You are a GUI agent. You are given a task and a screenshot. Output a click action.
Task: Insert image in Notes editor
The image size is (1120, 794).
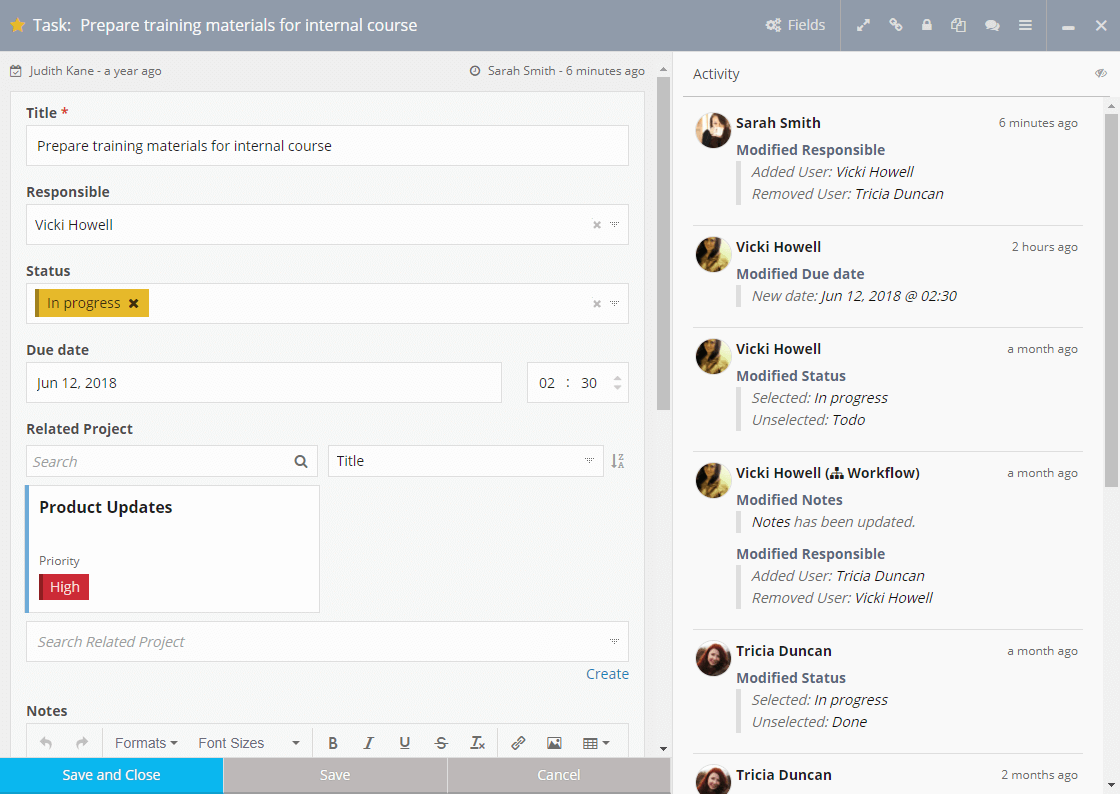pos(554,743)
